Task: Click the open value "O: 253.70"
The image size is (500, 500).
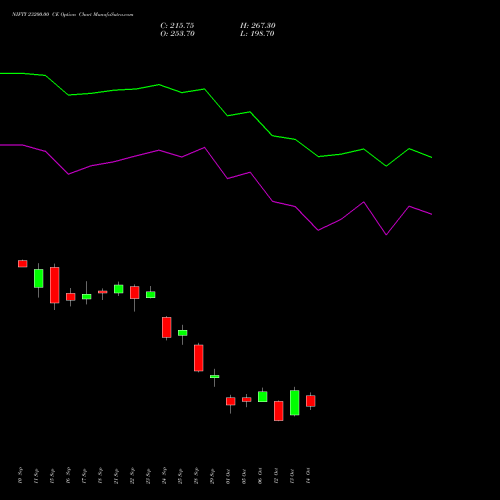Action: [177, 34]
